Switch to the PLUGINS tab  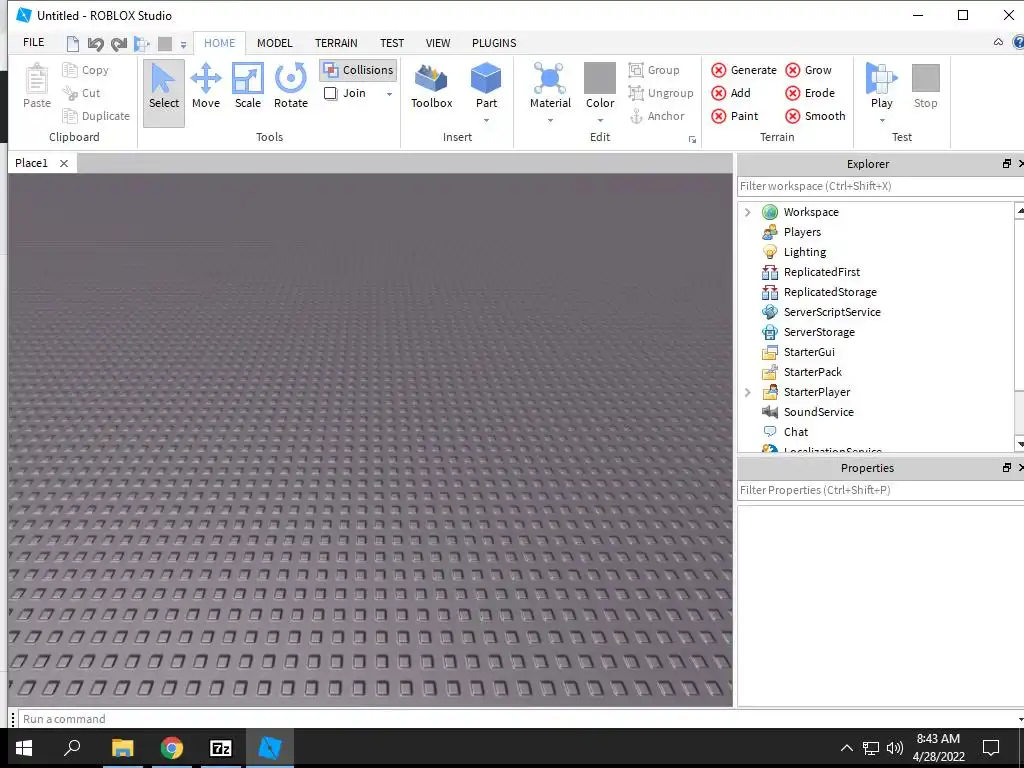pos(494,43)
